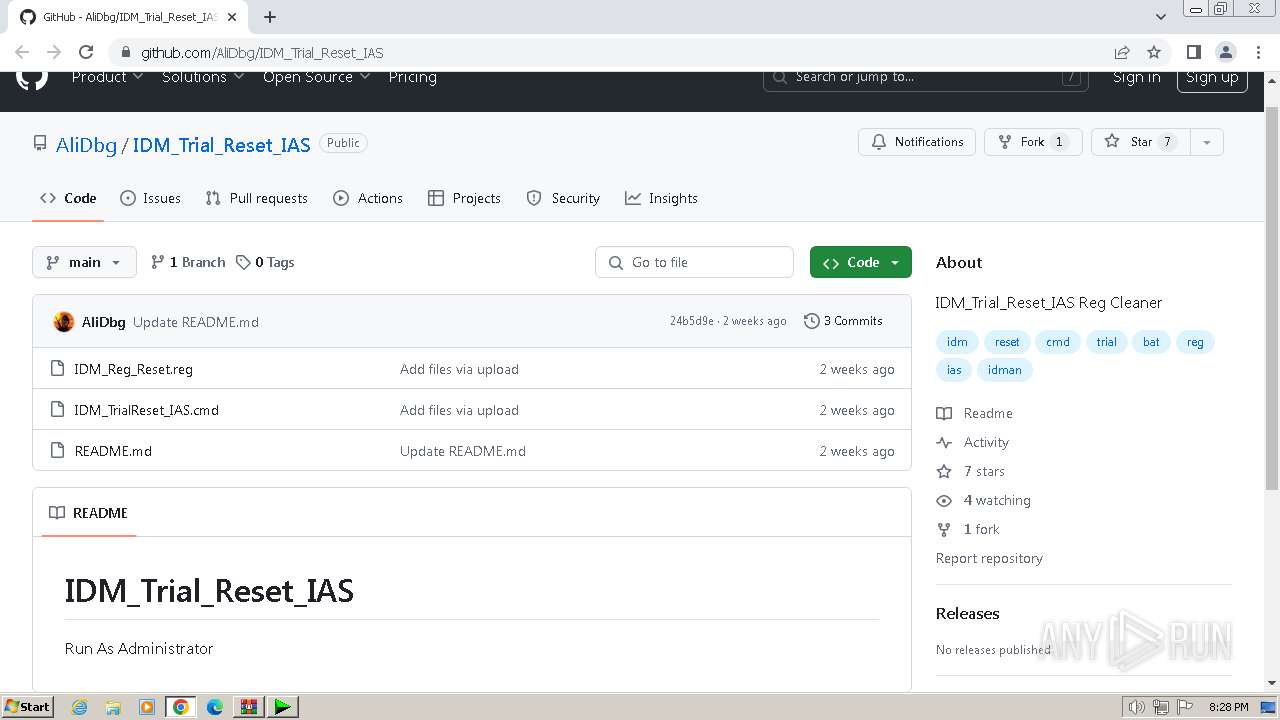This screenshot has width=1280, height=720.
Task: Switch to the Projects tab
Action: [464, 198]
